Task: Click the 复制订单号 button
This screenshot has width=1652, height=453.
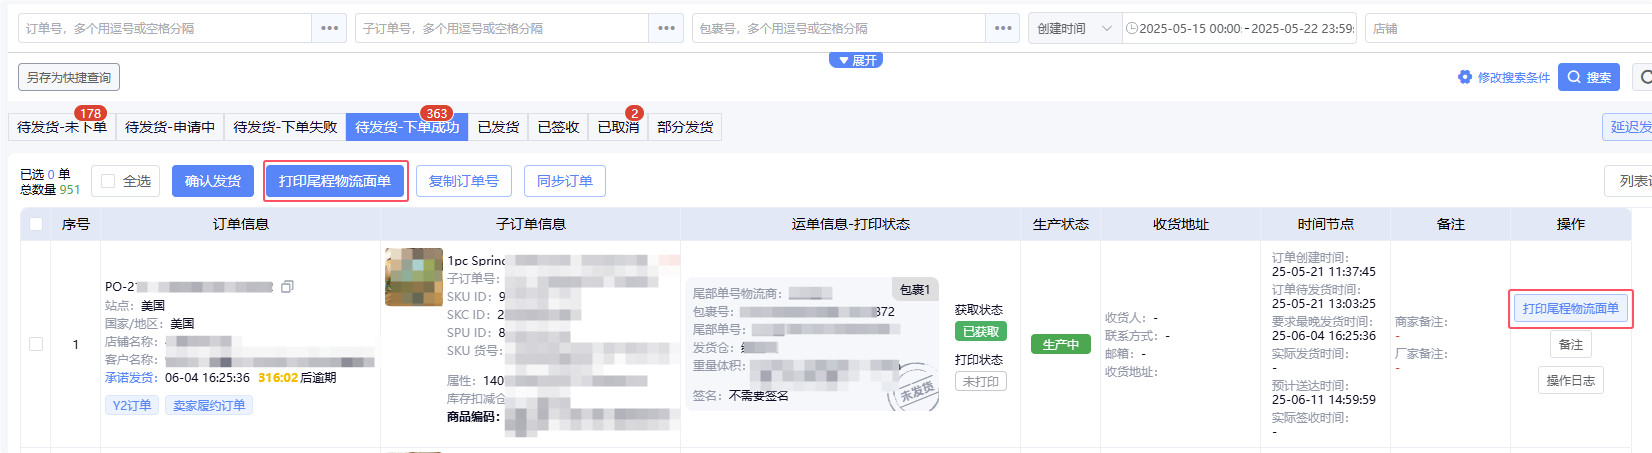Action: coord(464,181)
